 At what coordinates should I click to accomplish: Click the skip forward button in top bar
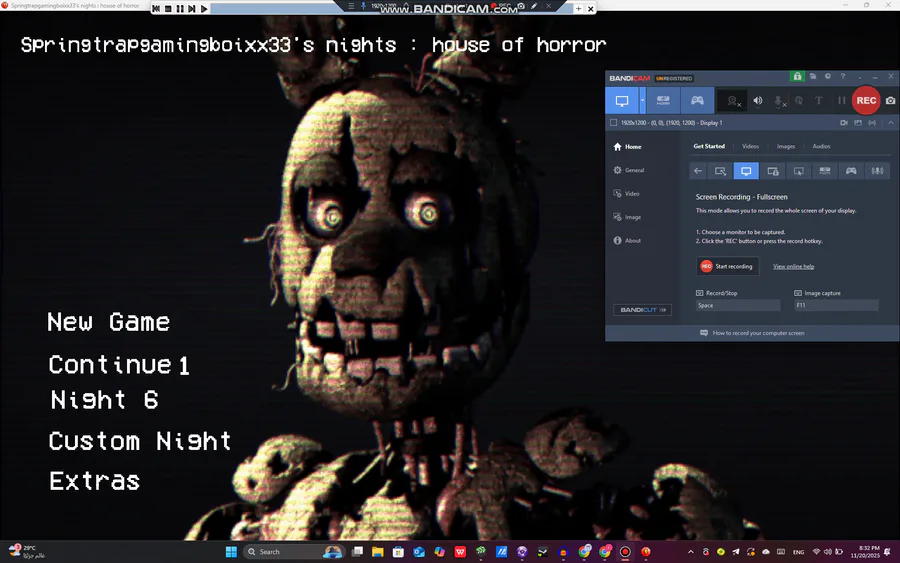(192, 9)
